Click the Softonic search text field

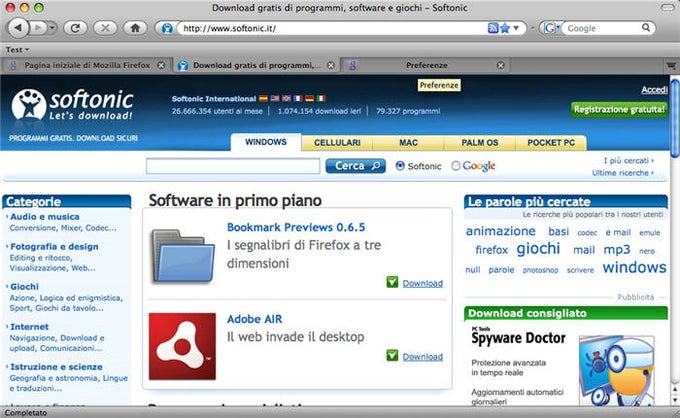(x=233, y=166)
